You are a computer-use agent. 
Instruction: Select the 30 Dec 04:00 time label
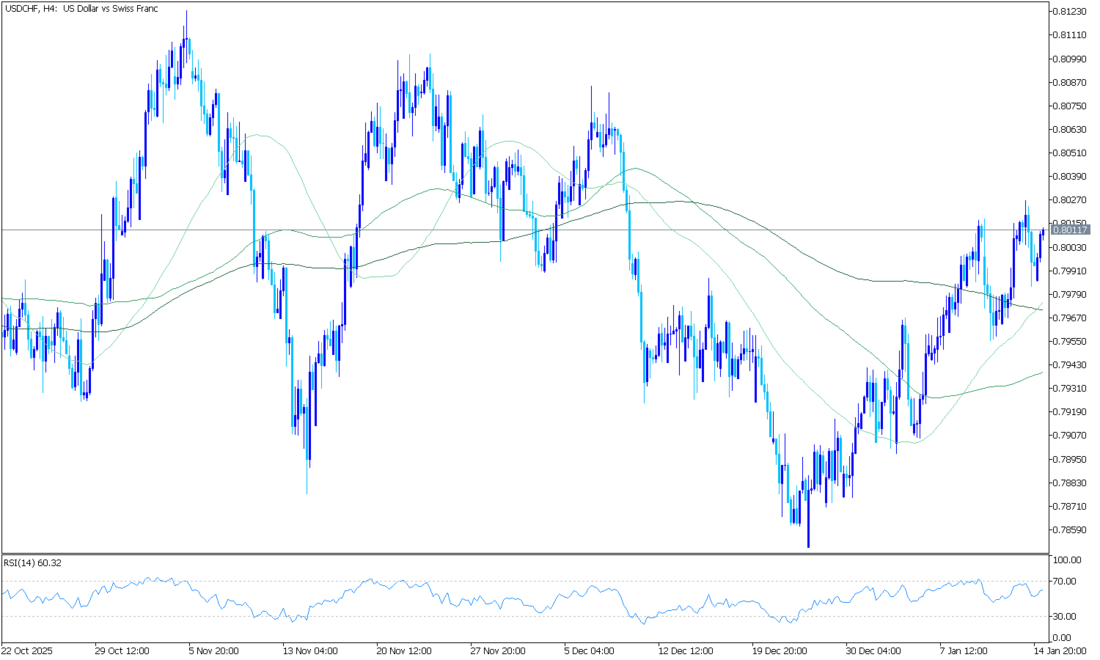[870, 649]
